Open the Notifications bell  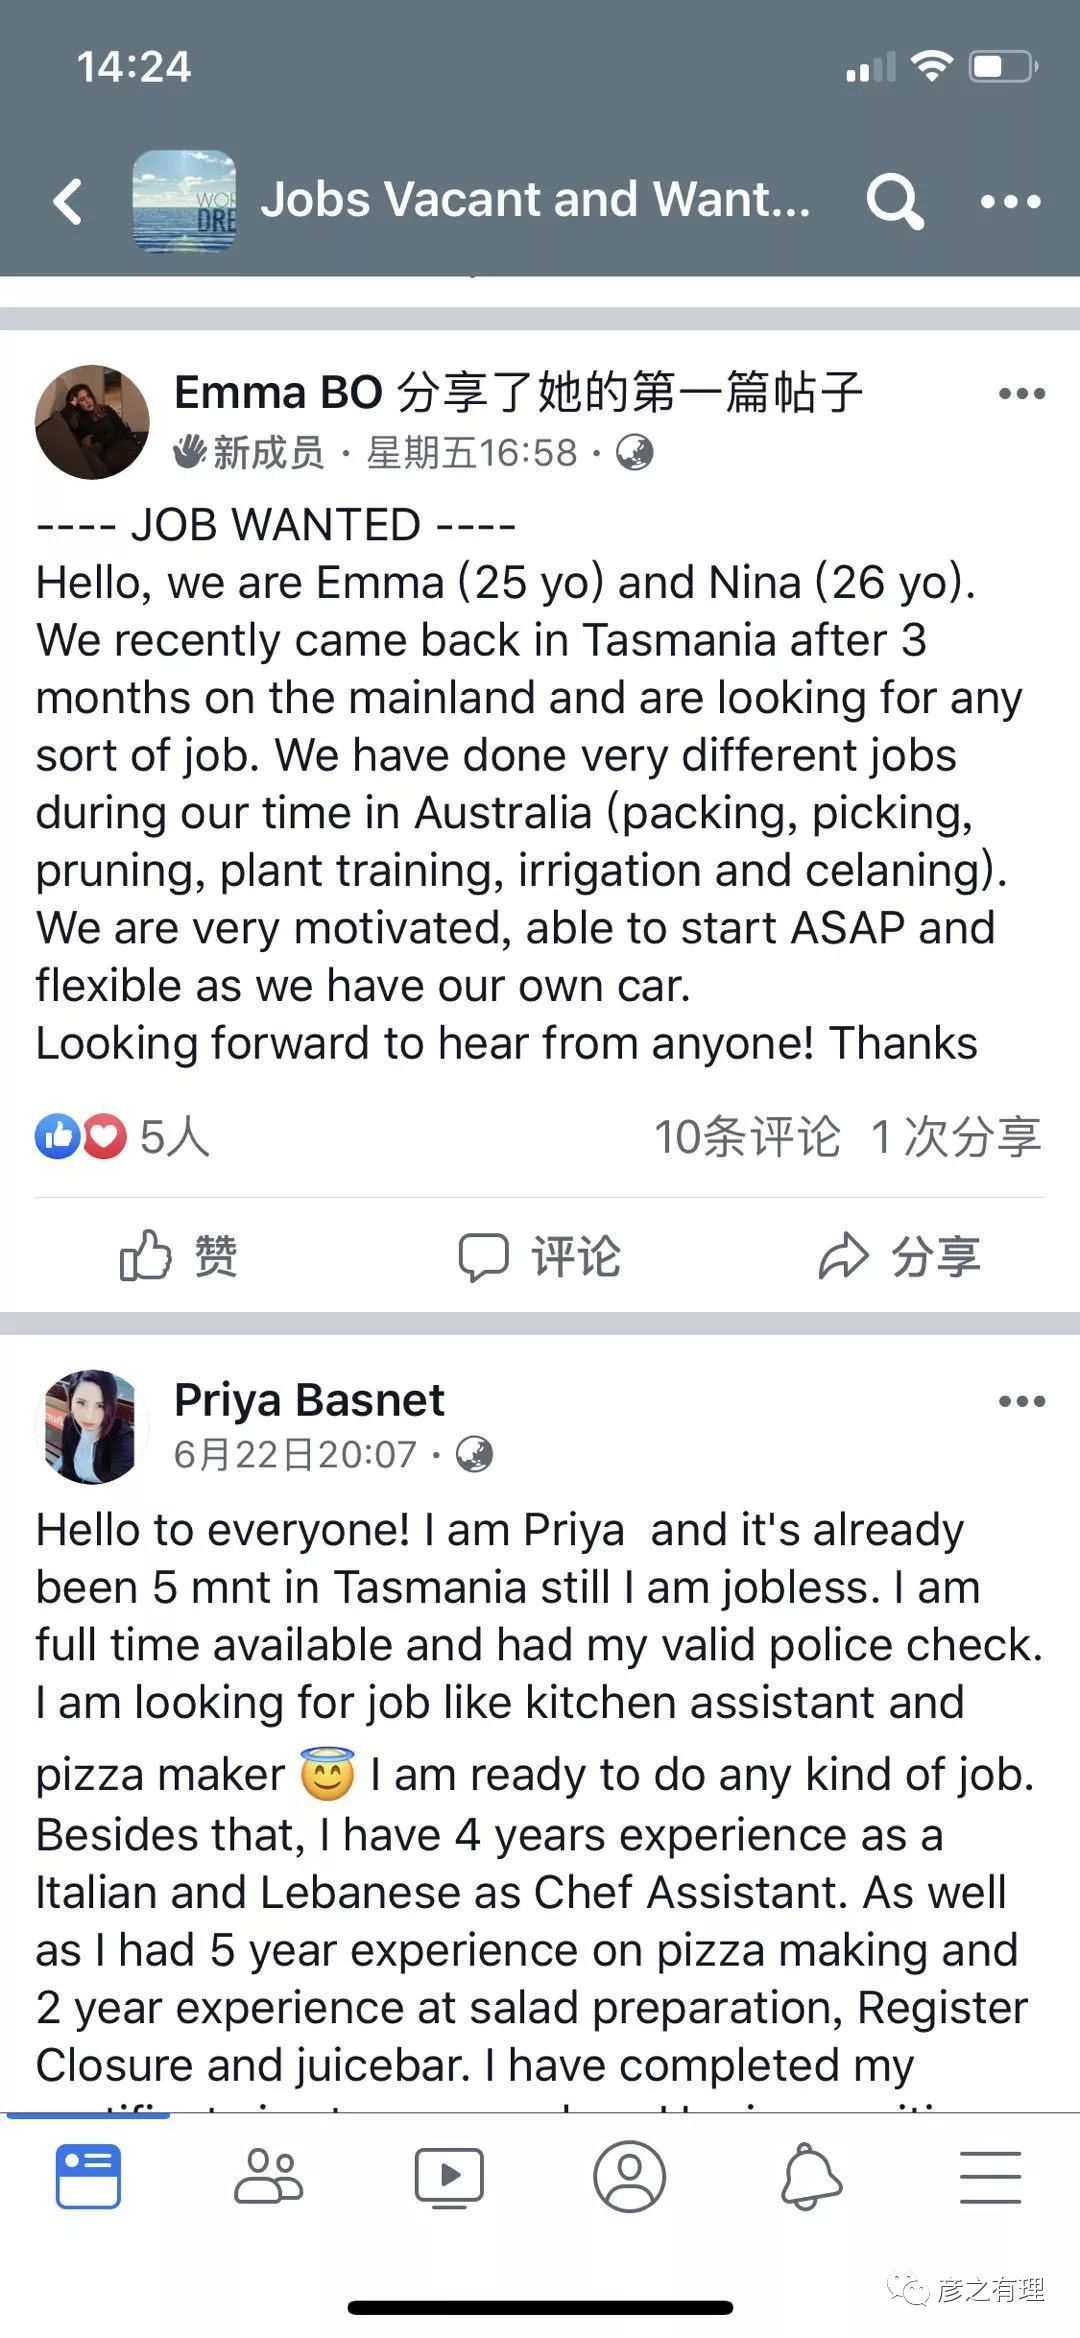(811, 2176)
